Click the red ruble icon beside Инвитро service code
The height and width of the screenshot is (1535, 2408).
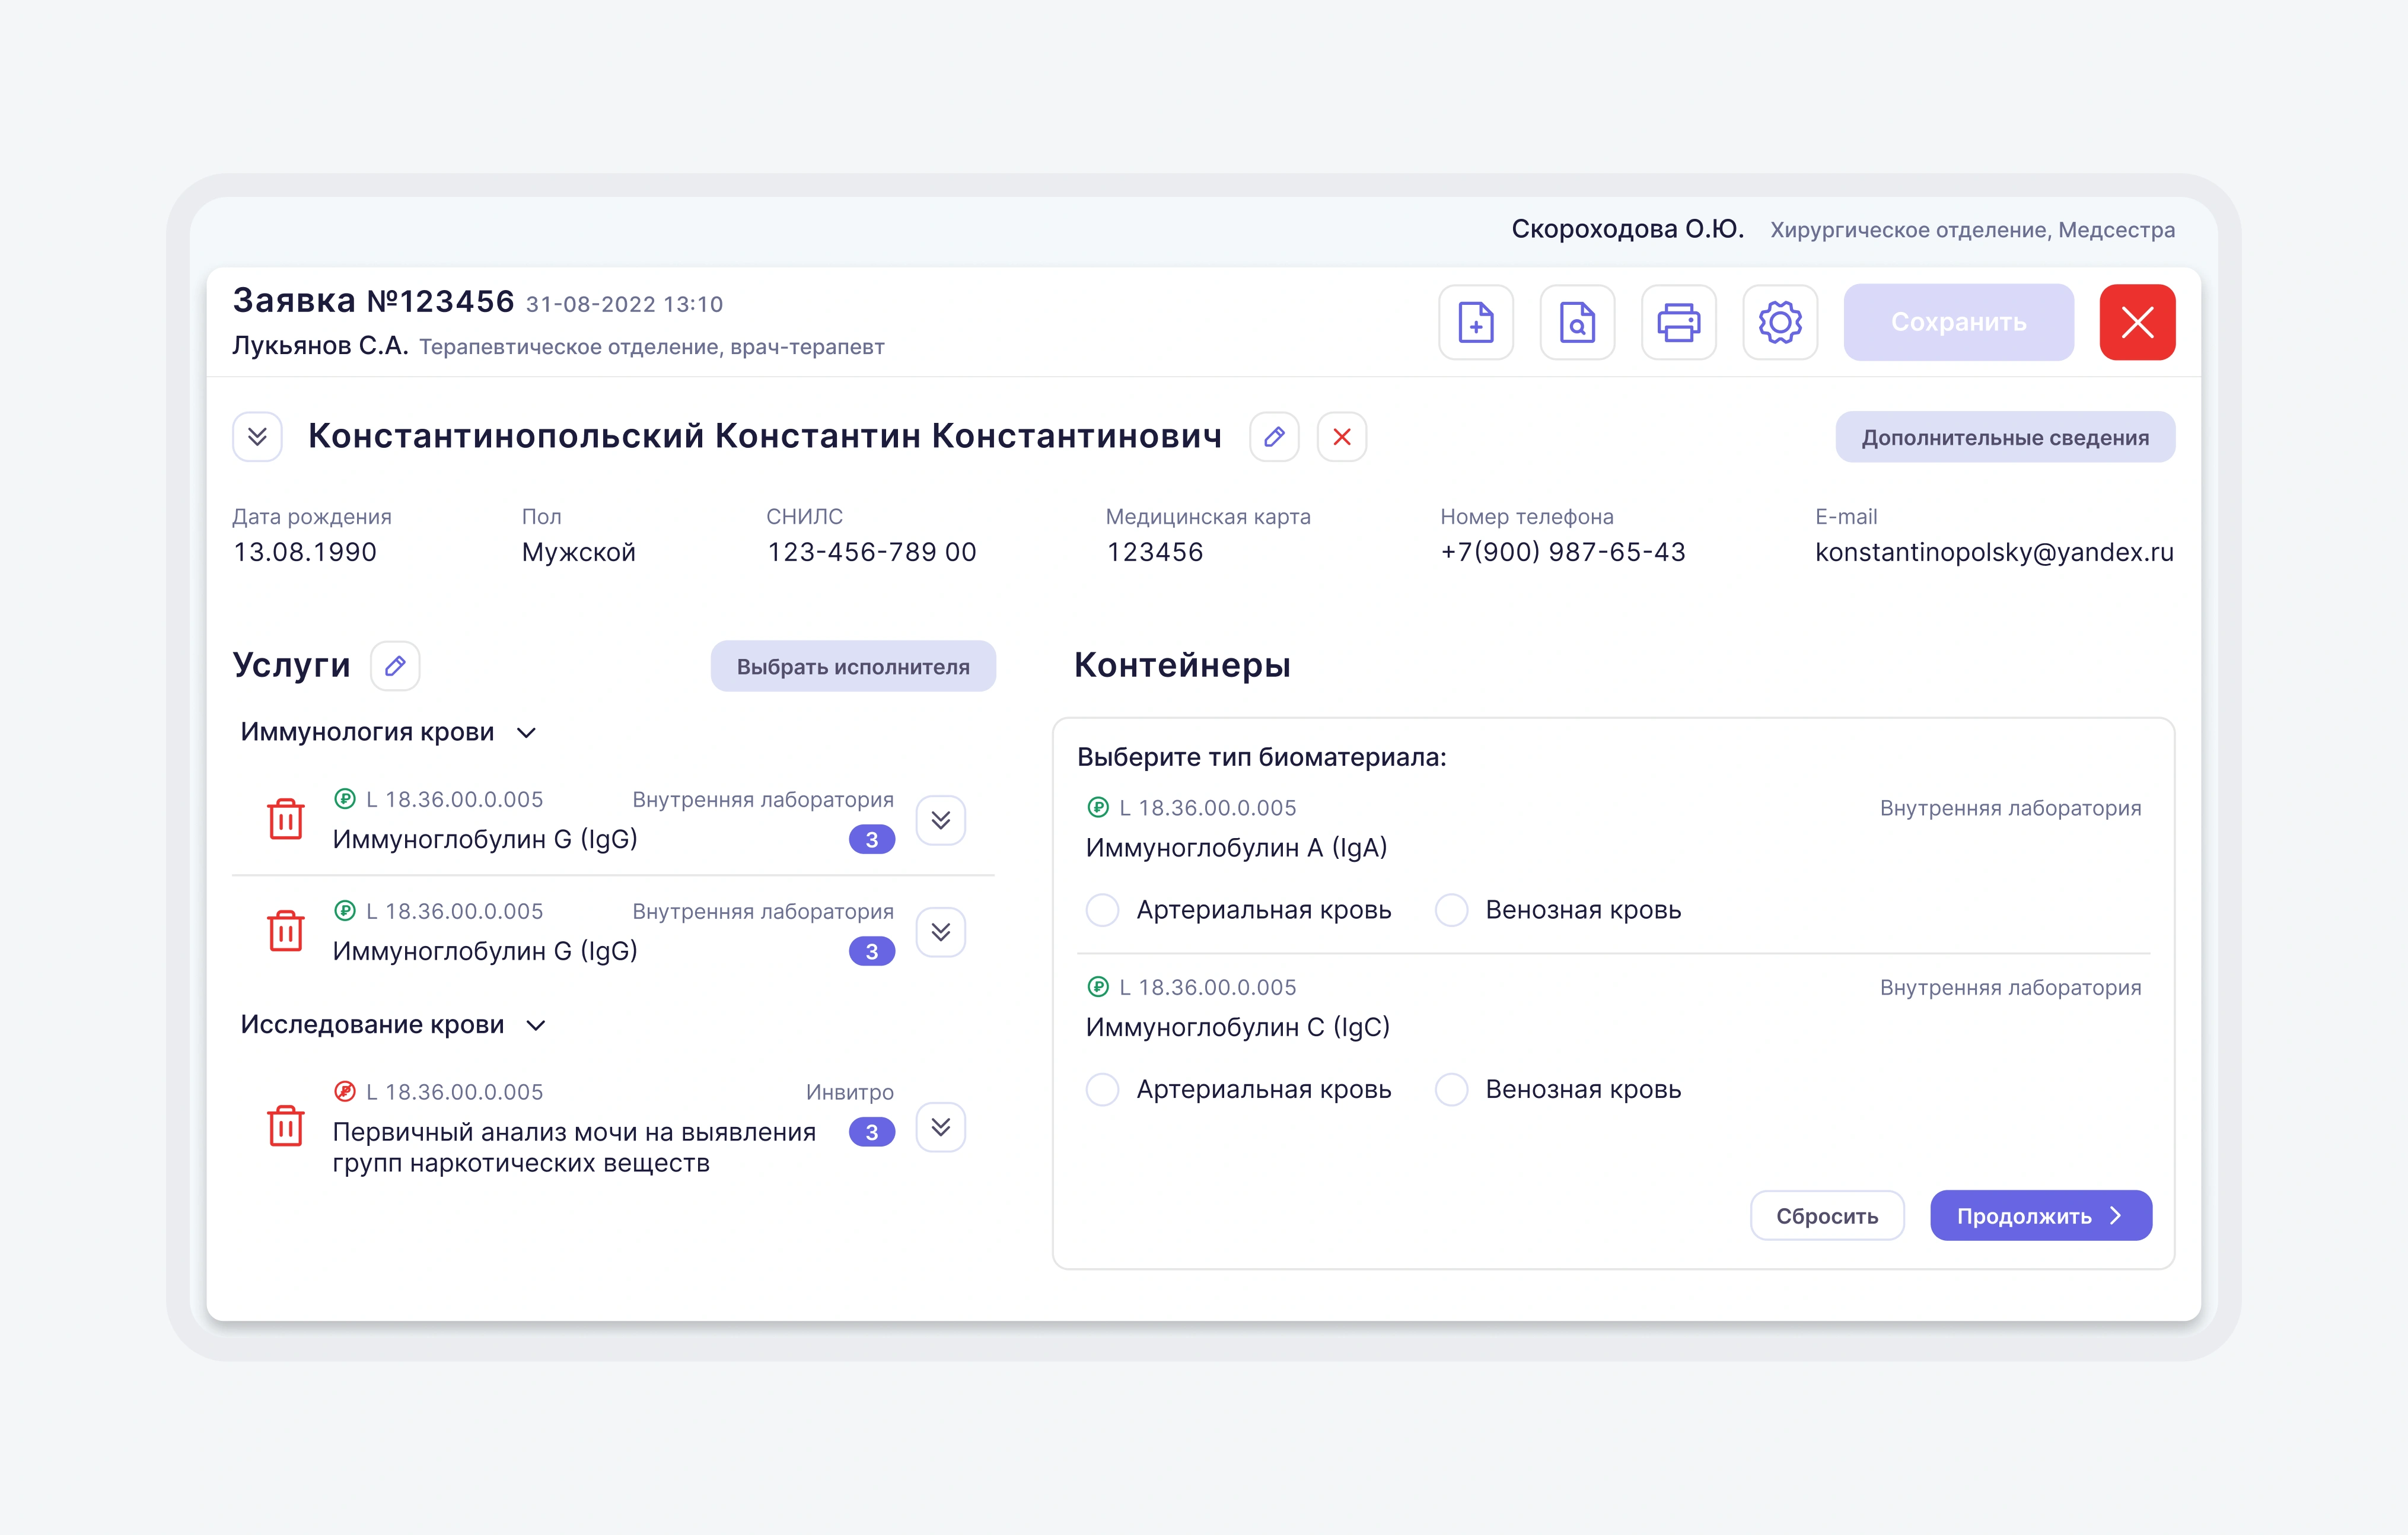345,1091
